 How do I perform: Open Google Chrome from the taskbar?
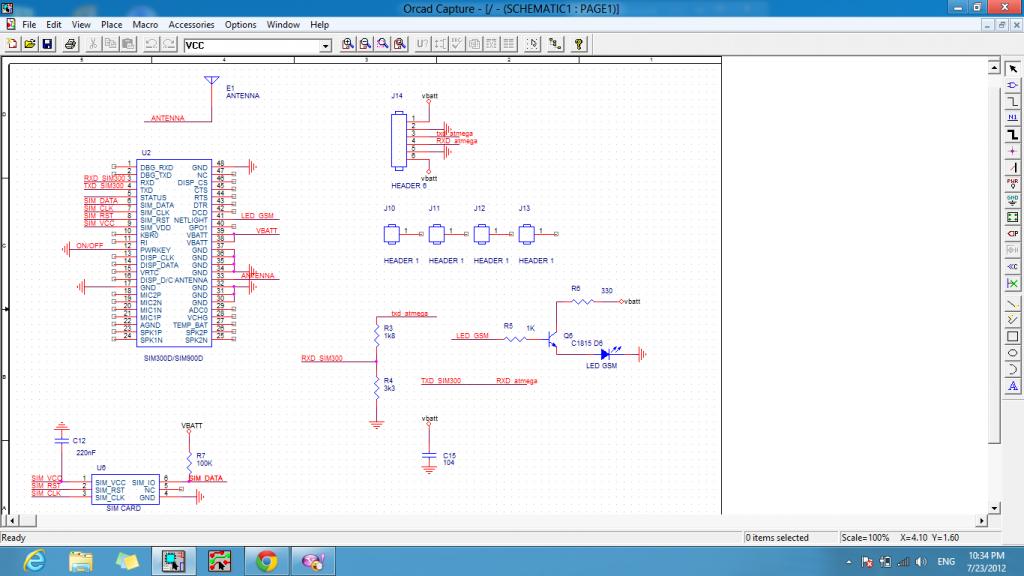(266, 561)
